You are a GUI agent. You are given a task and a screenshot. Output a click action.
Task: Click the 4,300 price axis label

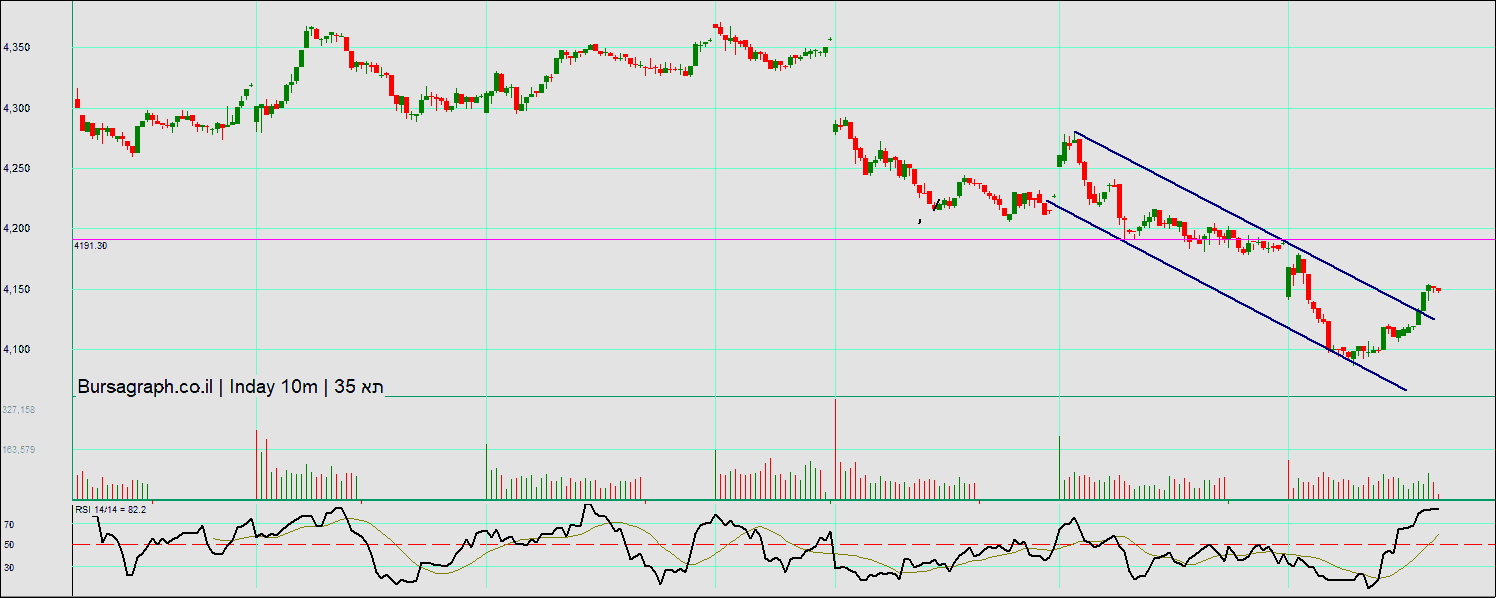[18, 108]
